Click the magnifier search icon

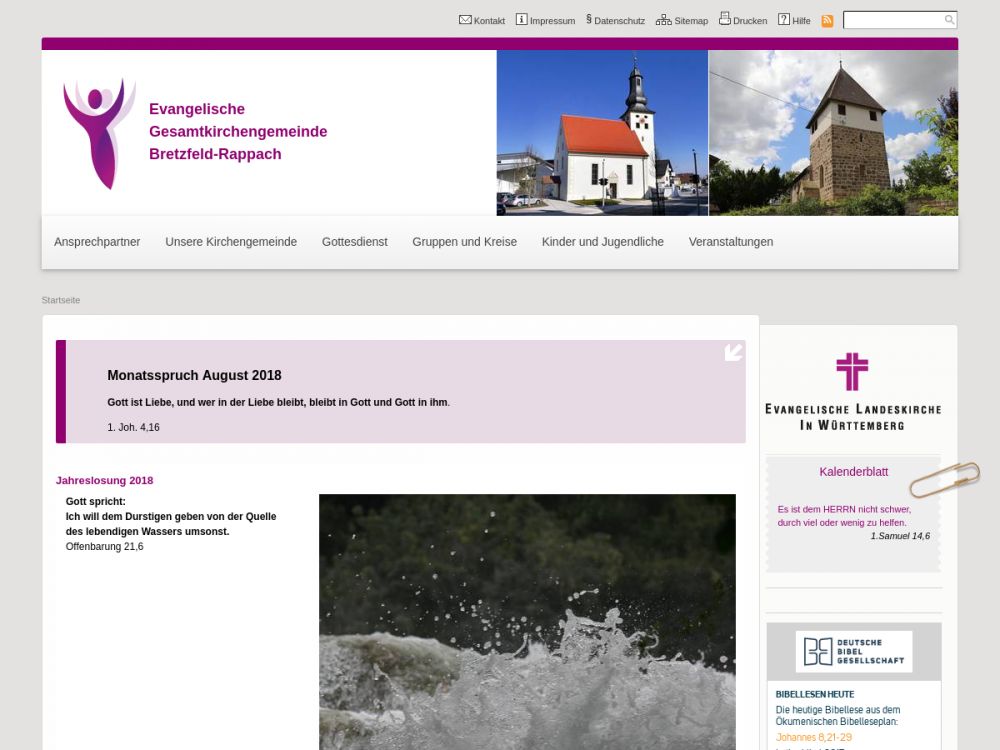pos(949,20)
